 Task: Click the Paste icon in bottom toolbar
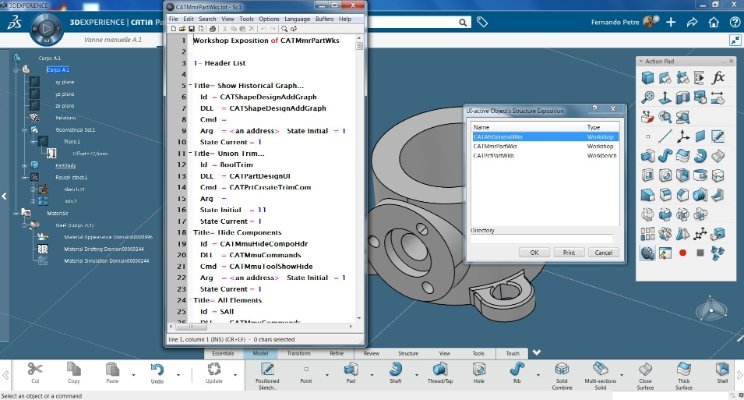coord(112,369)
